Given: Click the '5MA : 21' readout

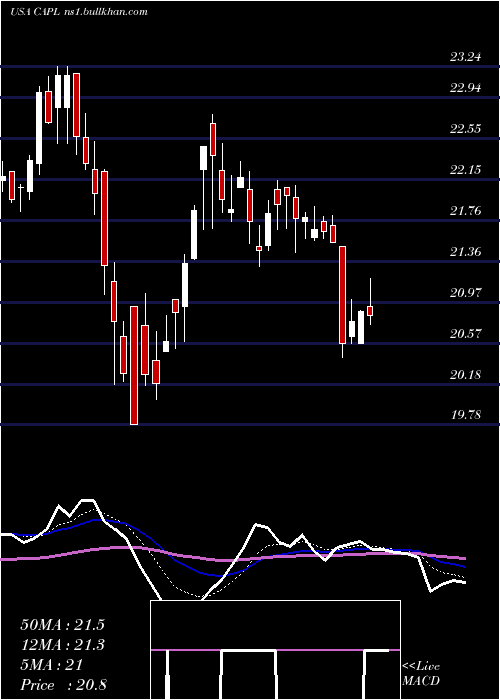Looking at the screenshot, I should click(x=52, y=665).
